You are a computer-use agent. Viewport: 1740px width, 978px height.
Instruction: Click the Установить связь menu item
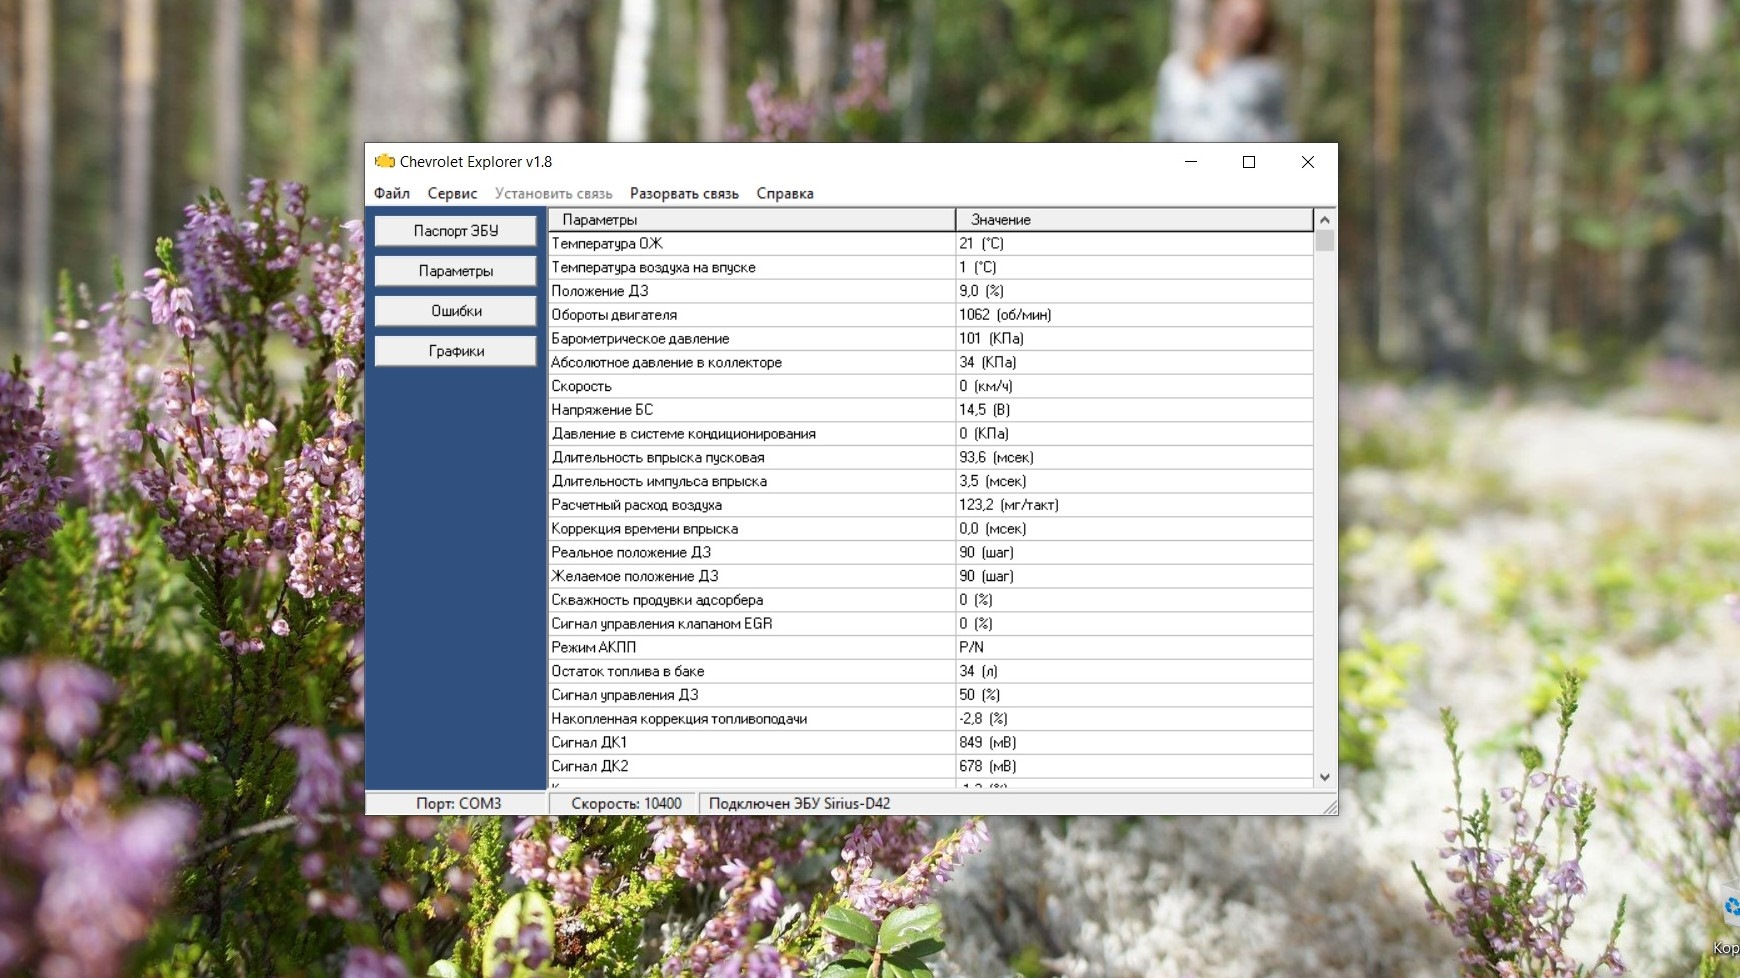pyautogui.click(x=553, y=193)
